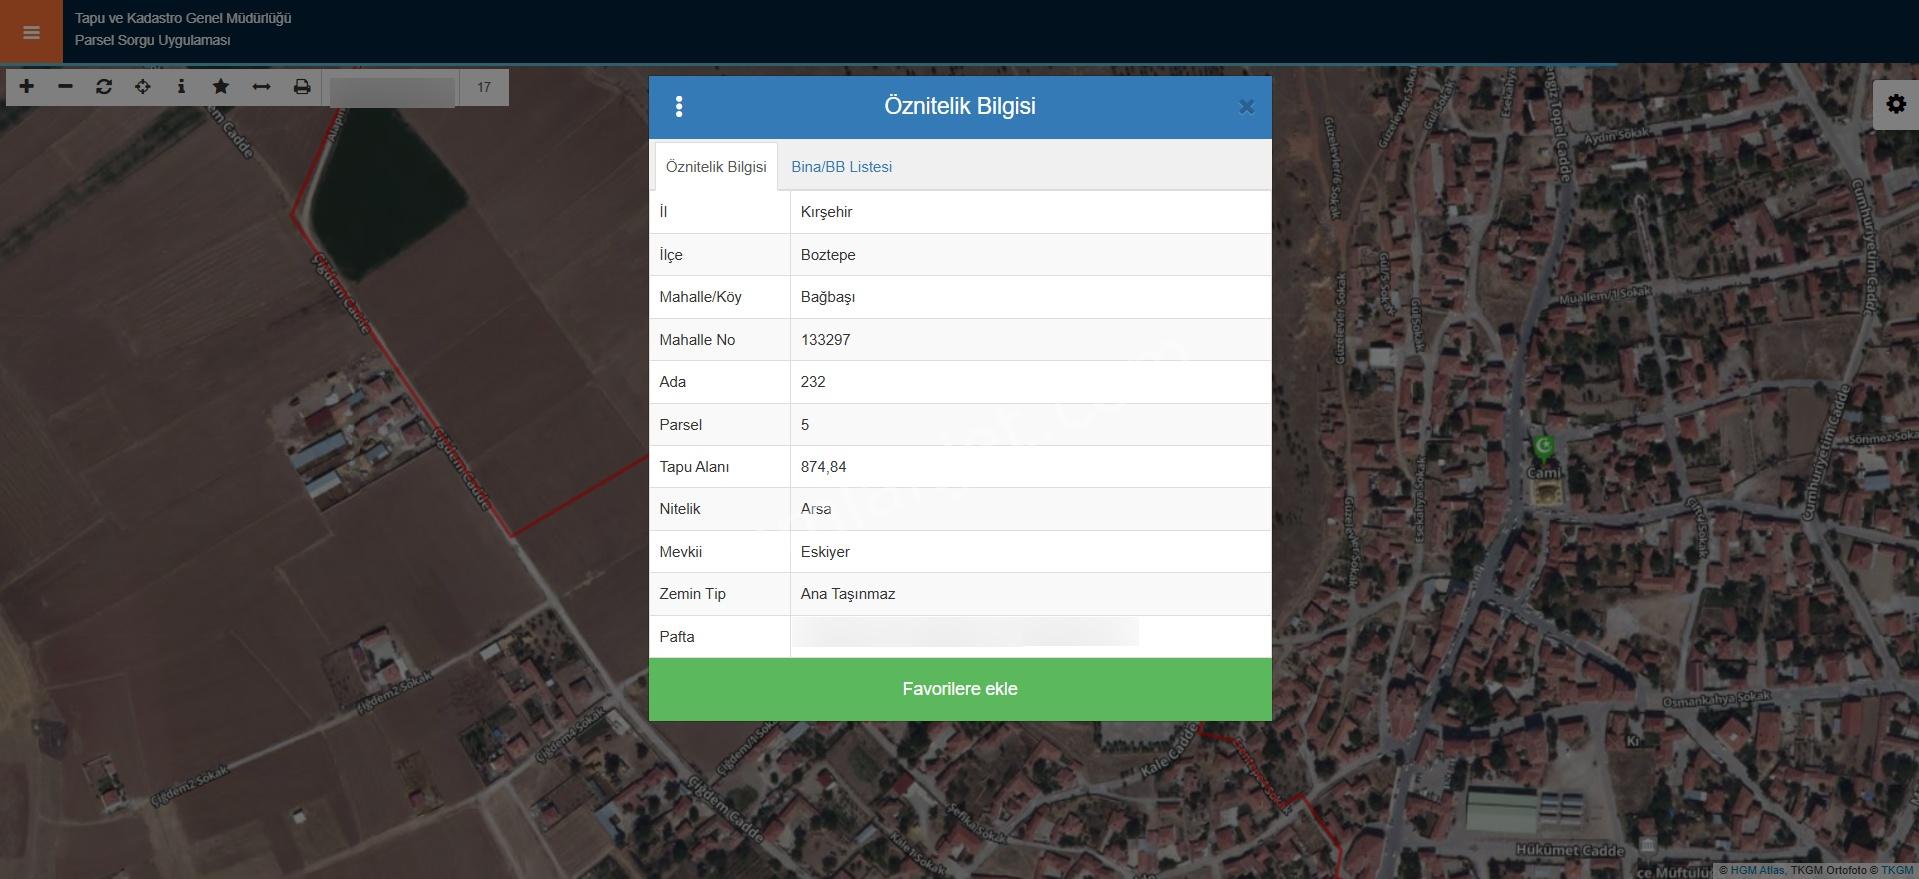Click the Mevkii value Eskiyer
Image resolution: width=1919 pixels, height=879 pixels.
825,552
